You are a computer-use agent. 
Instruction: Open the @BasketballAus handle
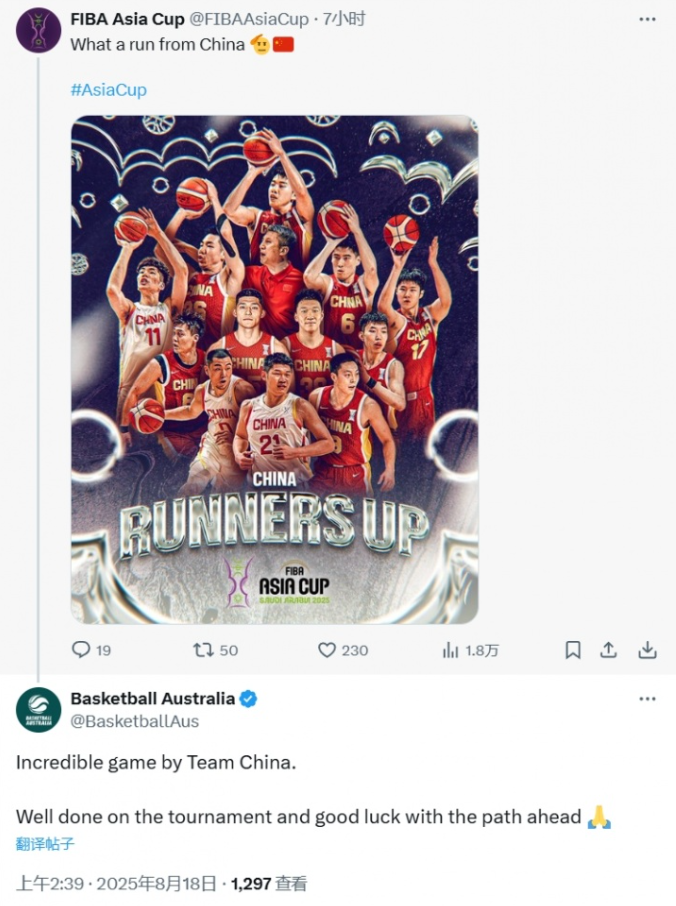[135, 721]
